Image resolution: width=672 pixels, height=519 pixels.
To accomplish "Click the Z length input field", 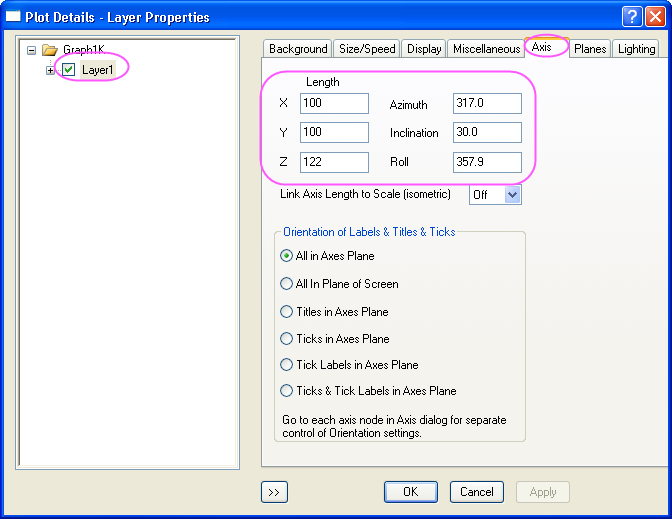I will pyautogui.click(x=334, y=162).
